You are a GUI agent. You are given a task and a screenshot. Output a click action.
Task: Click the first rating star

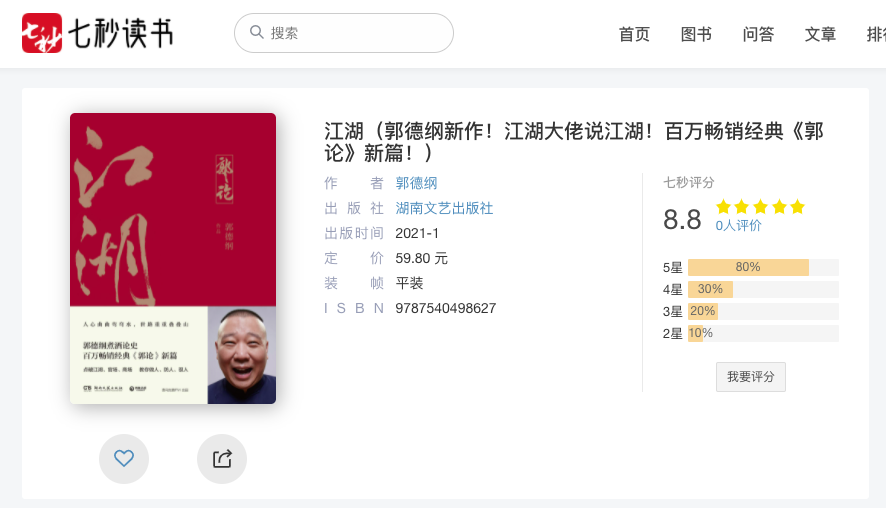[x=723, y=207]
